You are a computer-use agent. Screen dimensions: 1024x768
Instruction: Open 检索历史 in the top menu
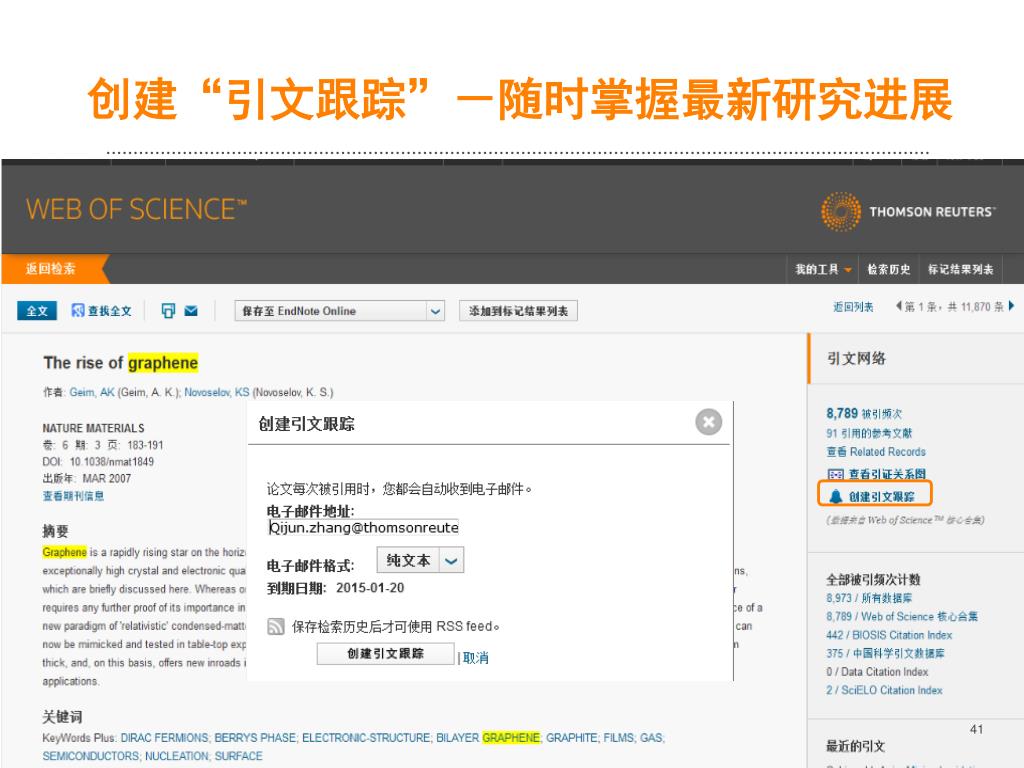(x=888, y=269)
